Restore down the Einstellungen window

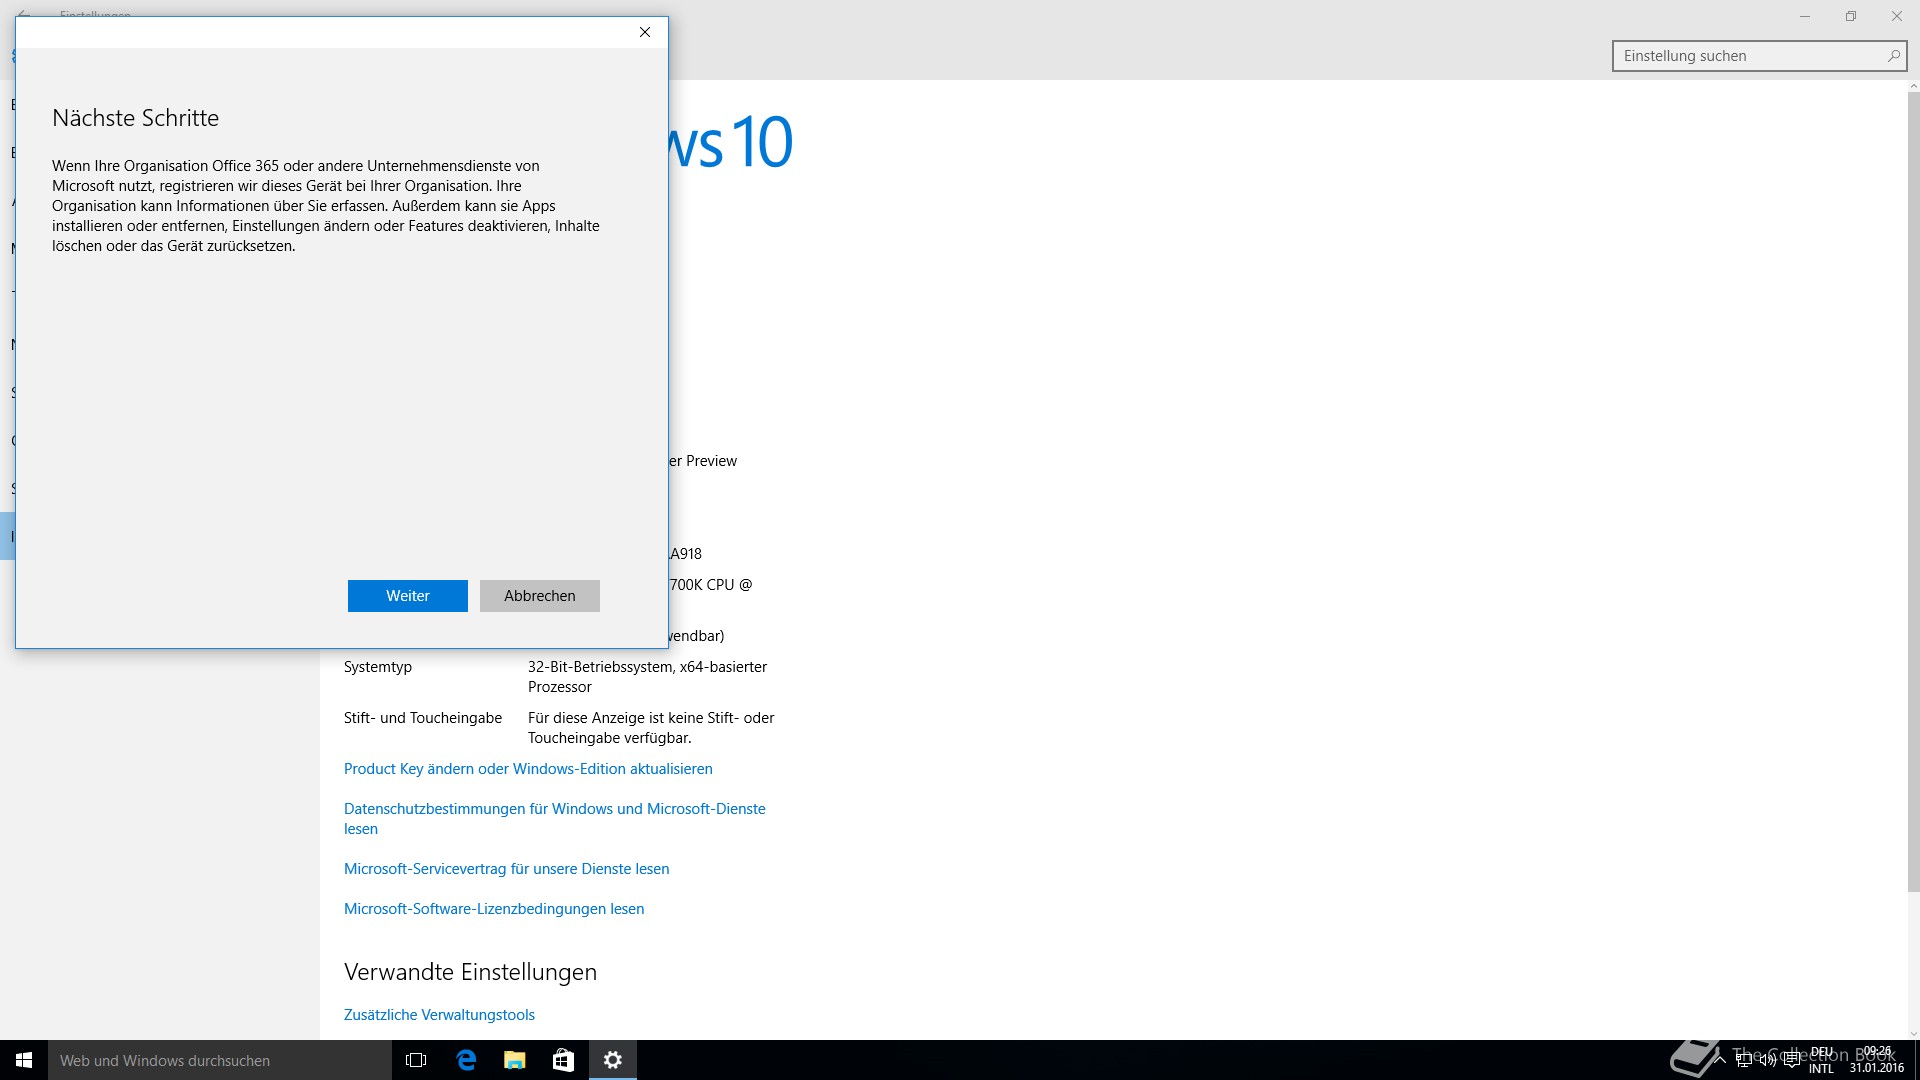point(1851,16)
